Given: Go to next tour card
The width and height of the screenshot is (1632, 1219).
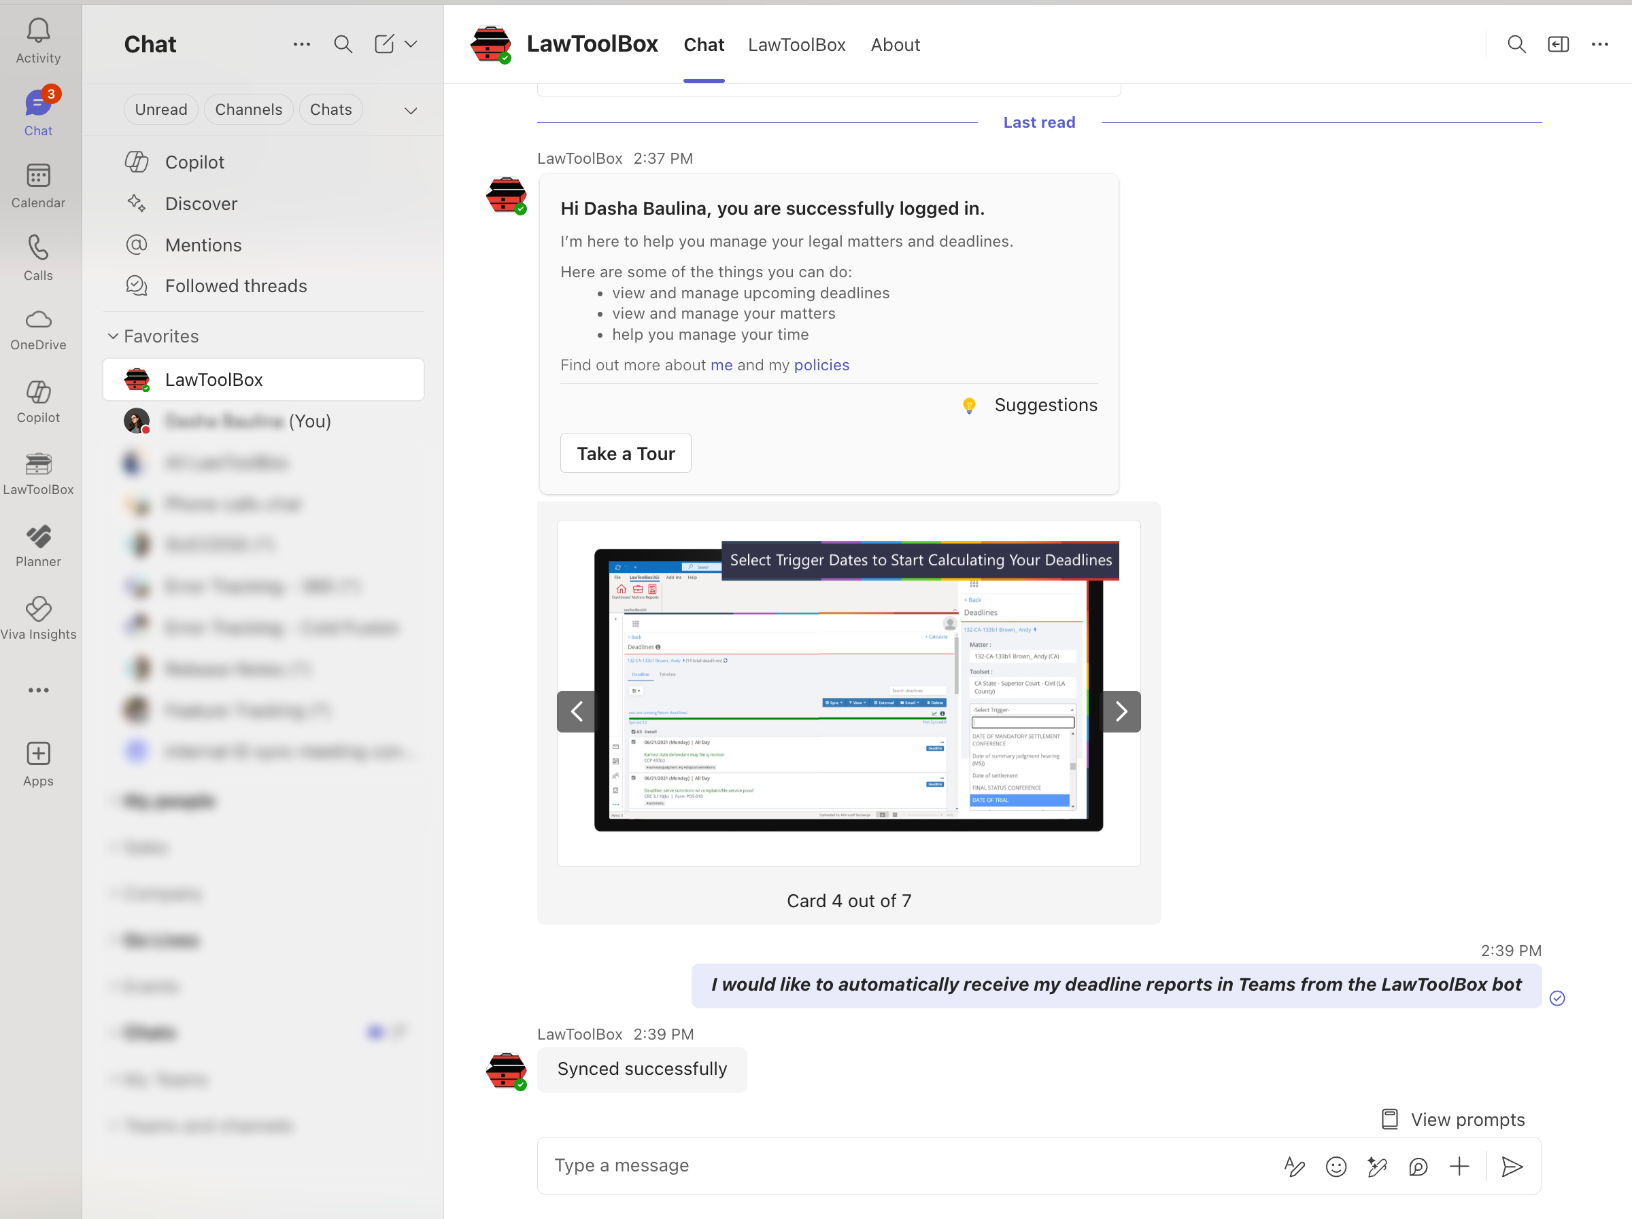Looking at the screenshot, I should pyautogui.click(x=1122, y=712).
